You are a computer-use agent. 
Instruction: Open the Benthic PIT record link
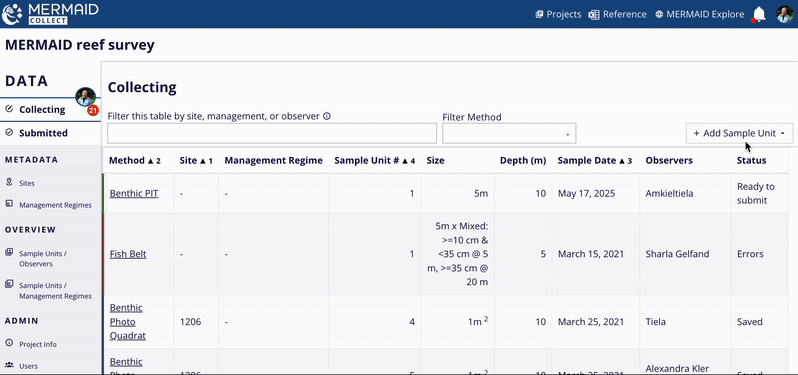(134, 193)
